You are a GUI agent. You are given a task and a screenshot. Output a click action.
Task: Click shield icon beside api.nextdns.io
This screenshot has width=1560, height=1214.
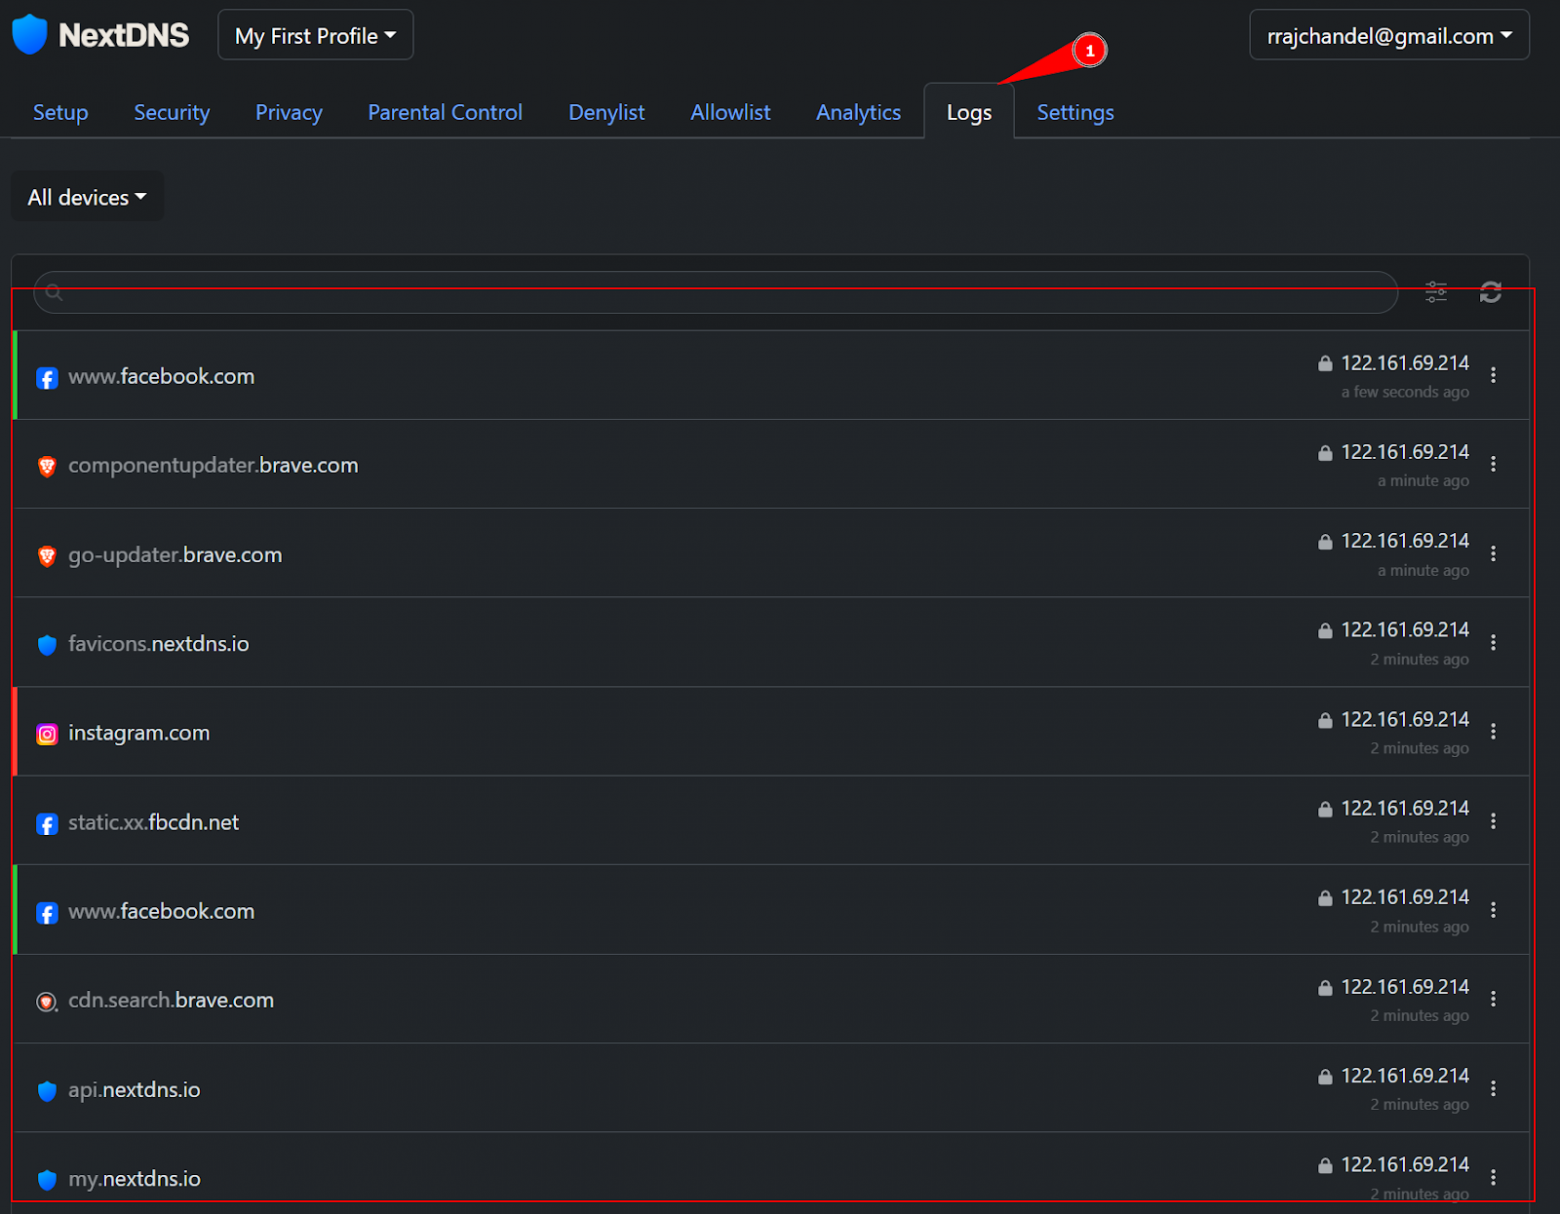click(x=47, y=1091)
